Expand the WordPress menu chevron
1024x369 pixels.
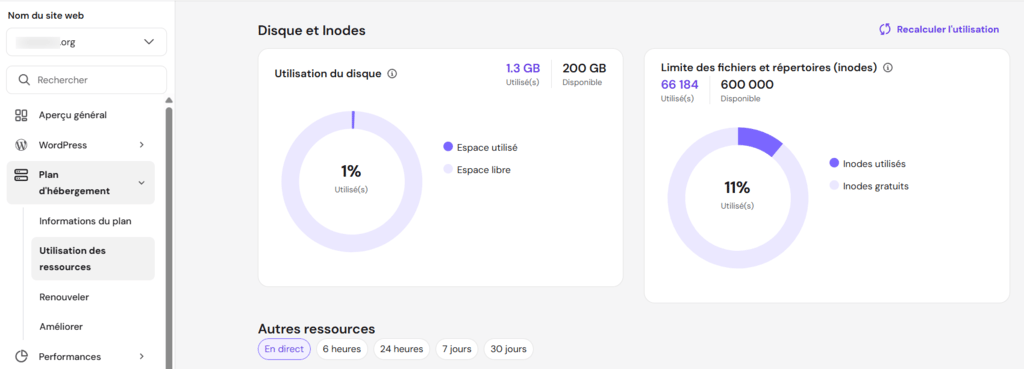tap(142, 145)
